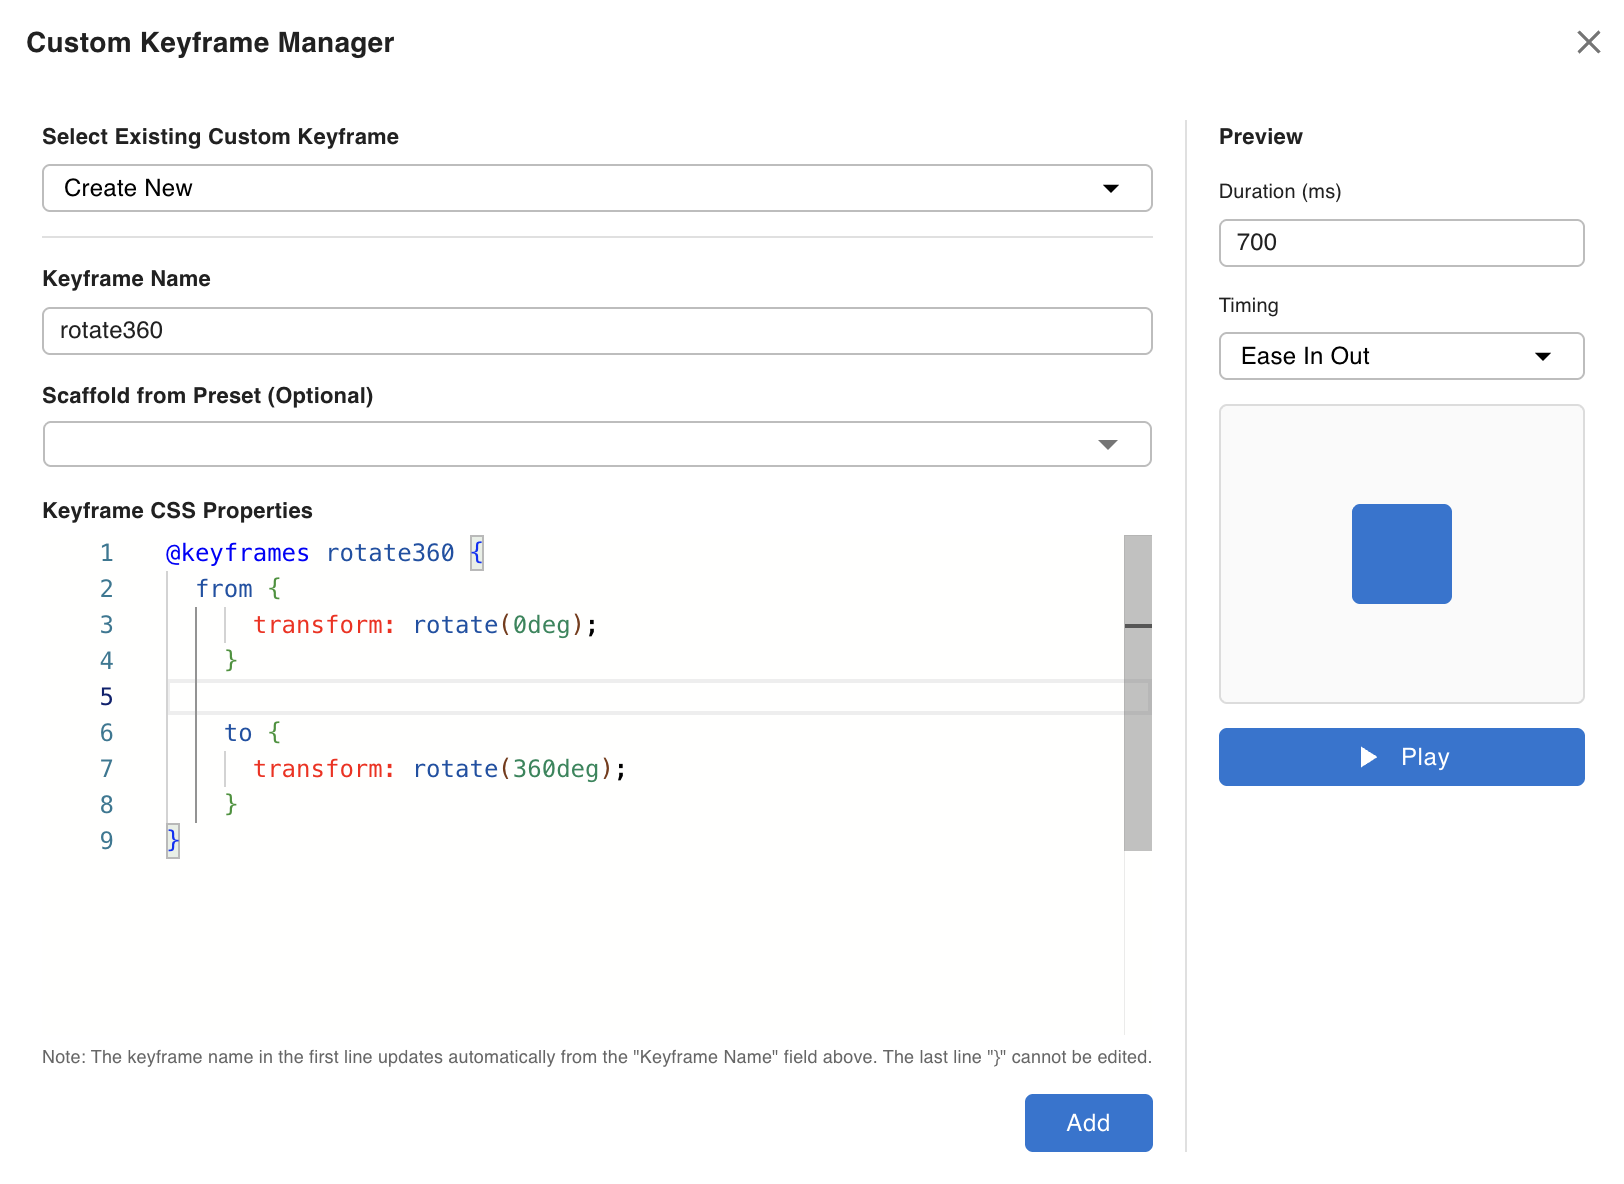Expand the Scaffold from Preset dropdown

point(596,444)
